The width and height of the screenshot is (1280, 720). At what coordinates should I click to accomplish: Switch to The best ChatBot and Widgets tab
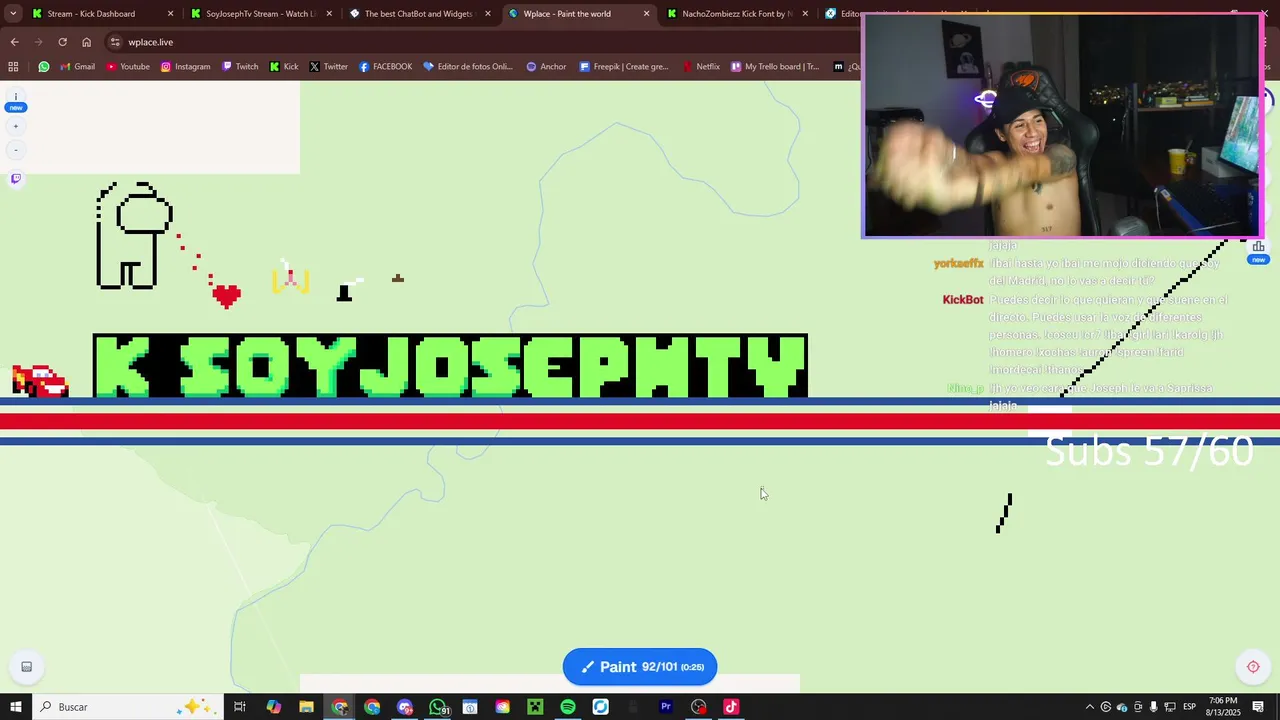click(418, 14)
